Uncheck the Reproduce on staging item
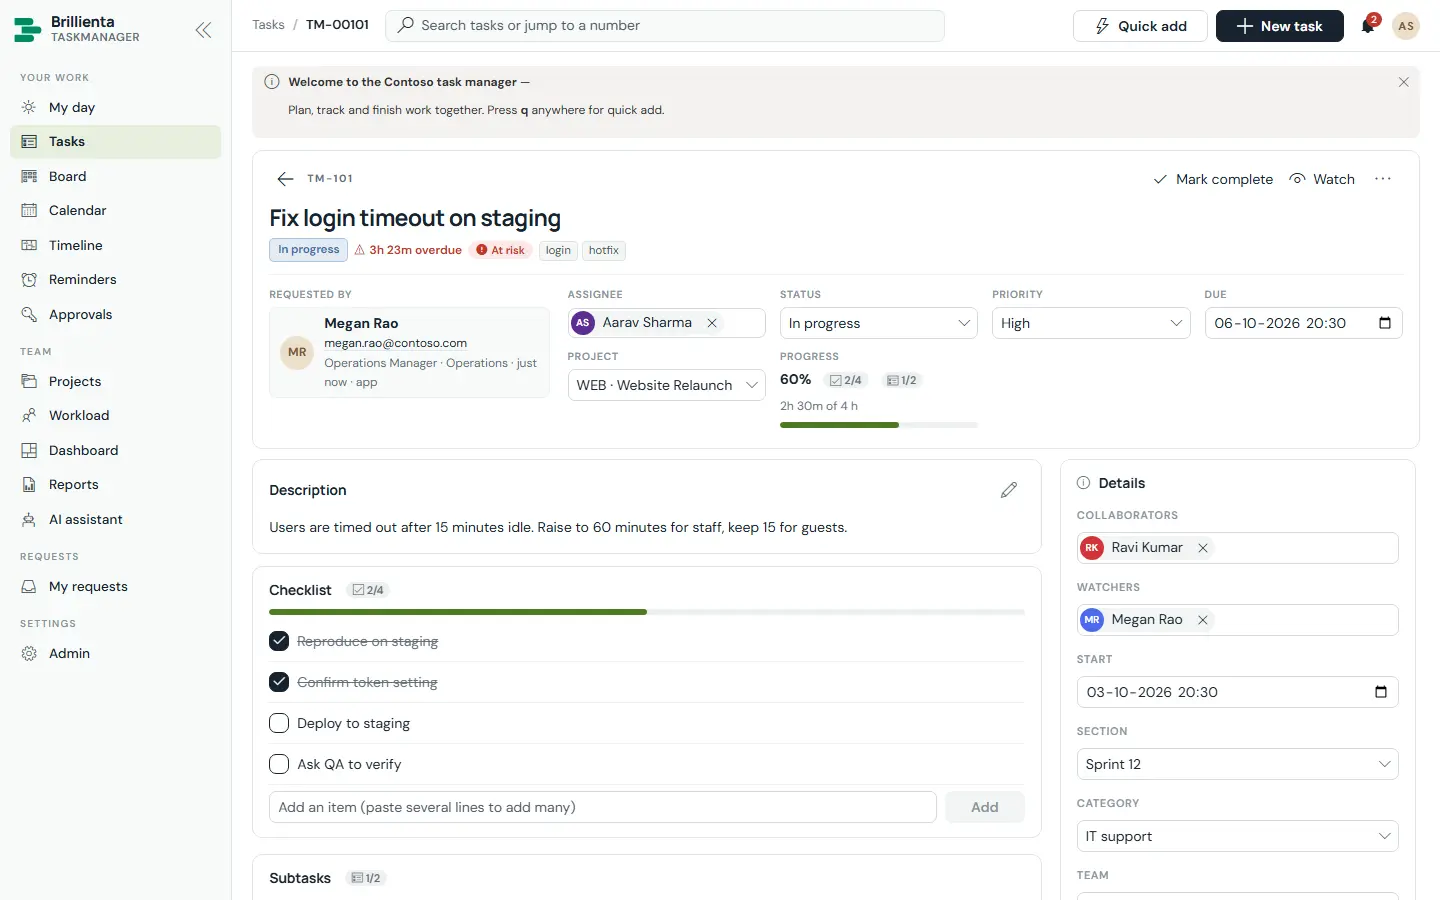This screenshot has height=900, width=1440. (279, 641)
